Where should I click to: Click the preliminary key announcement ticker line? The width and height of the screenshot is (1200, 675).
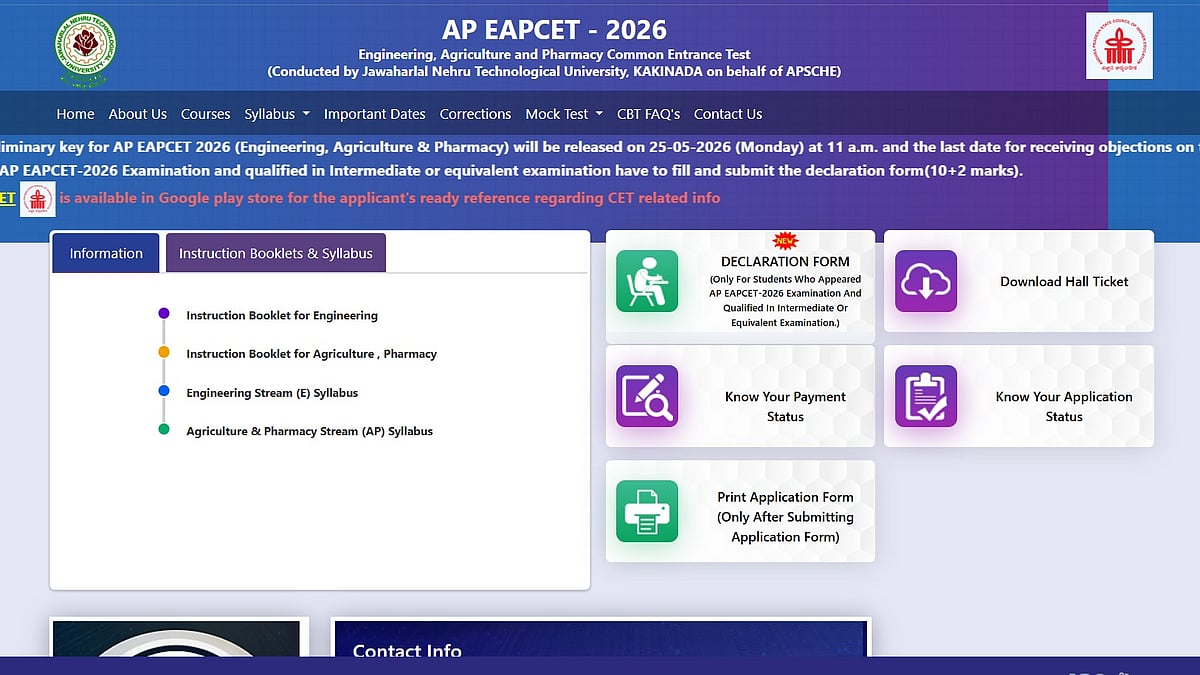pos(600,147)
